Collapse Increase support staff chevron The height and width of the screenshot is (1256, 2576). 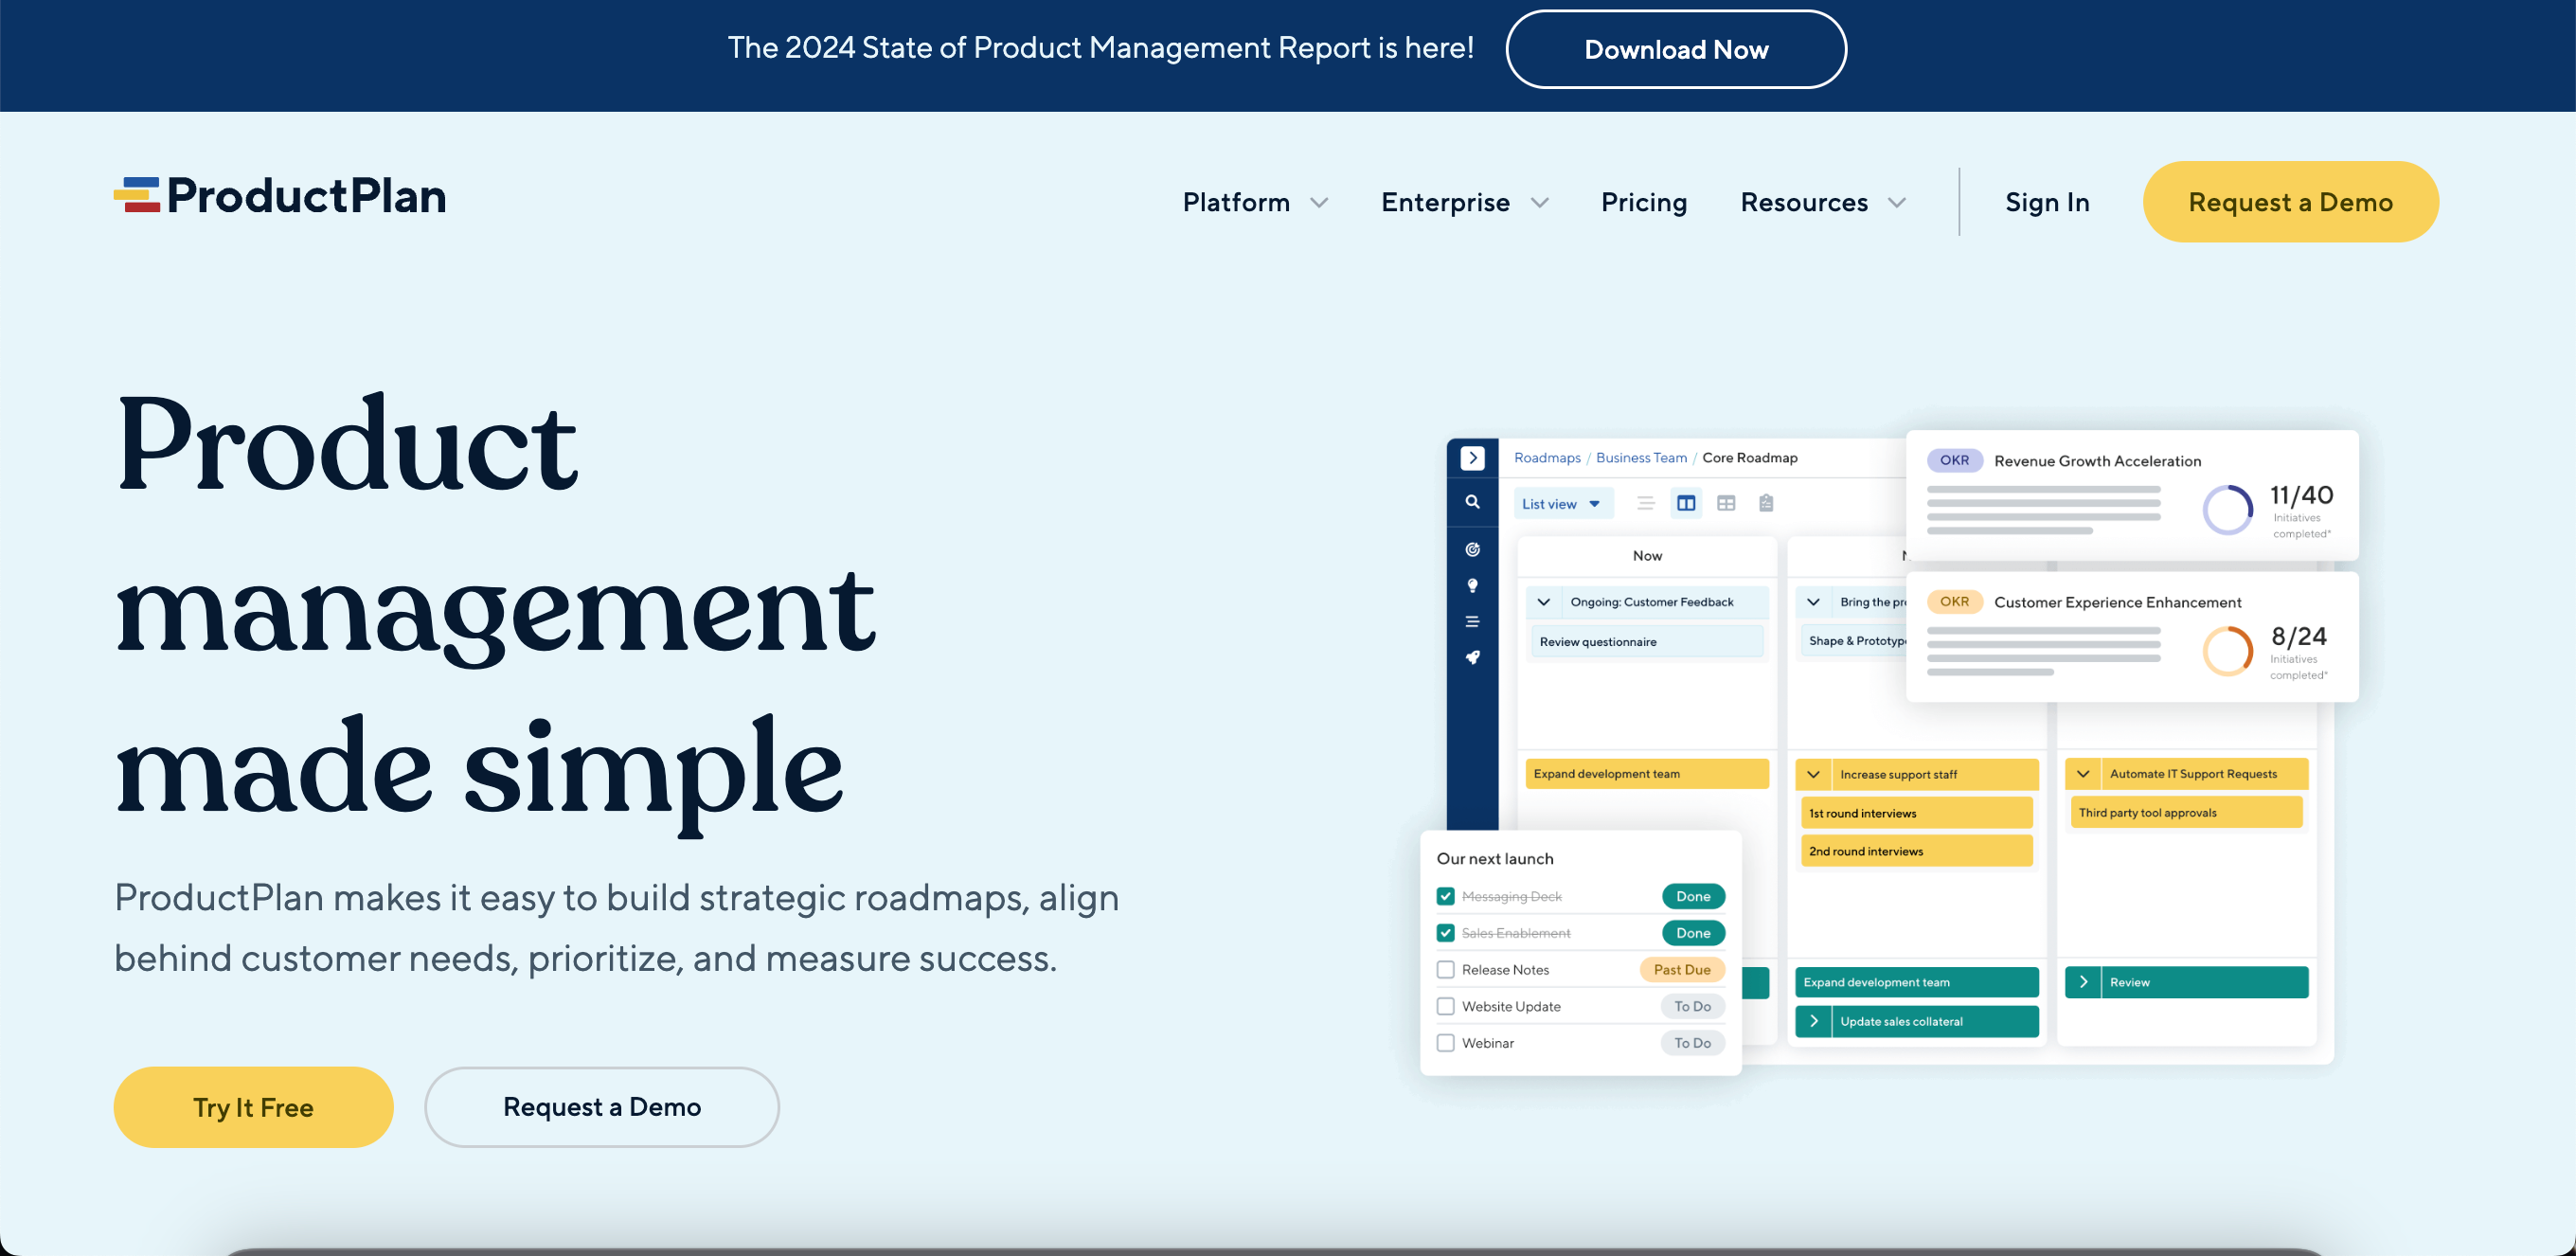pyautogui.click(x=1813, y=774)
